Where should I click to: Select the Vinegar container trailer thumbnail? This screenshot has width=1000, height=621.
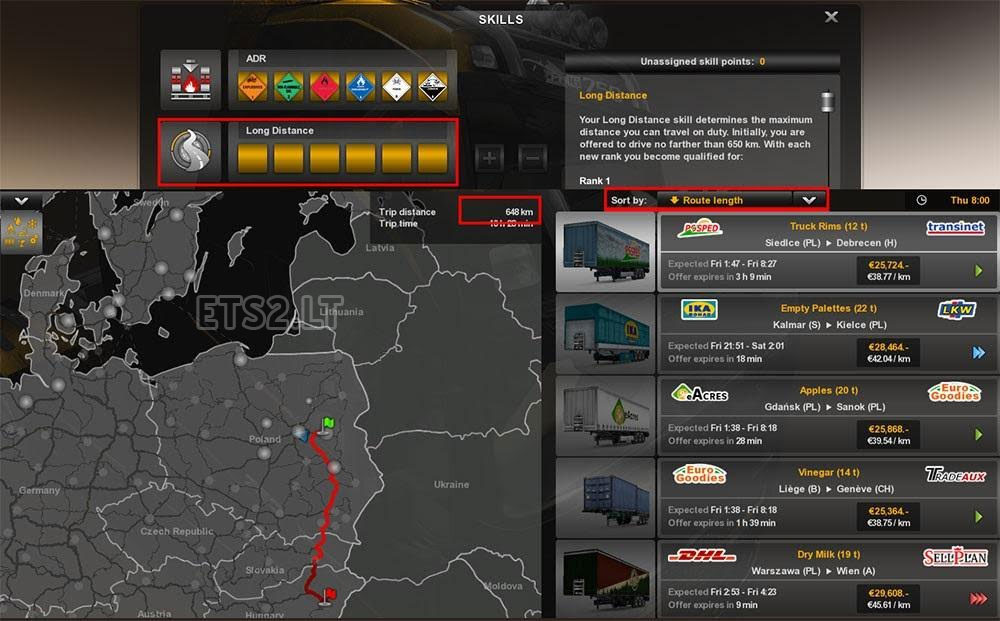[x=606, y=498]
